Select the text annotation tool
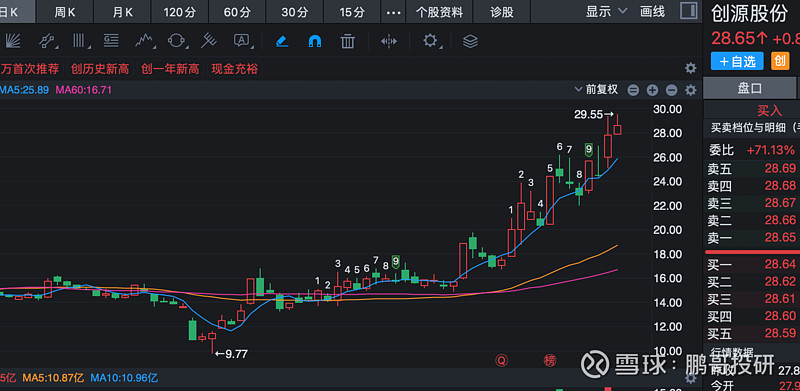The image size is (800, 391). tap(242, 41)
